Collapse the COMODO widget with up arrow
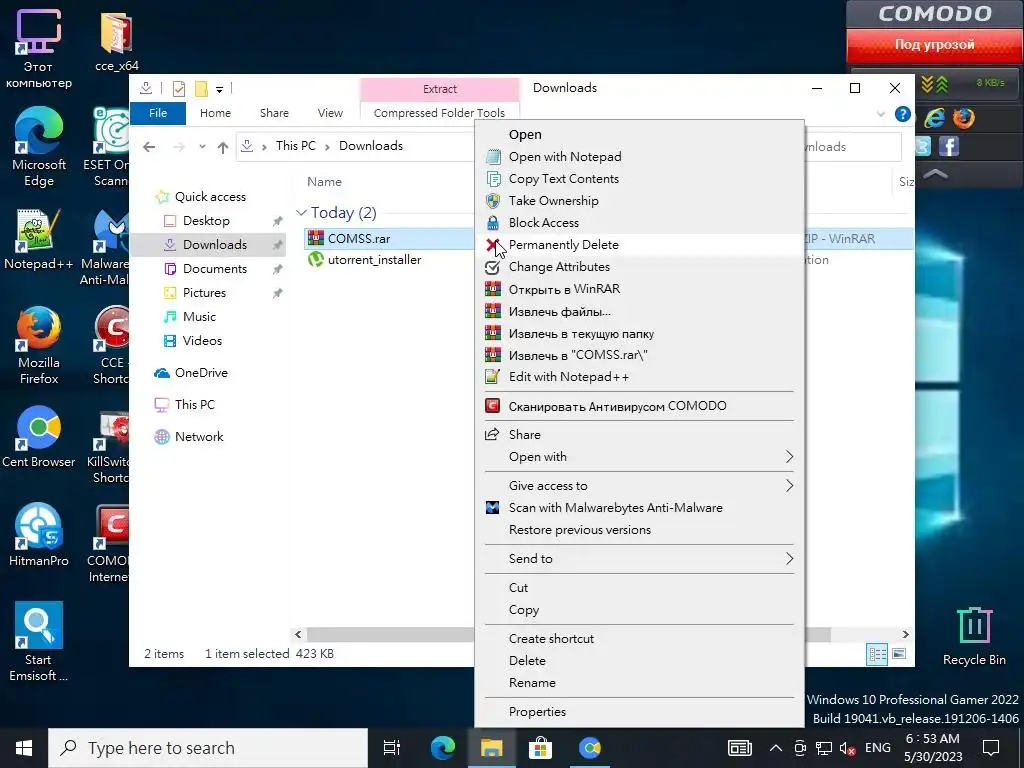The height and width of the screenshot is (768, 1024). (935, 174)
